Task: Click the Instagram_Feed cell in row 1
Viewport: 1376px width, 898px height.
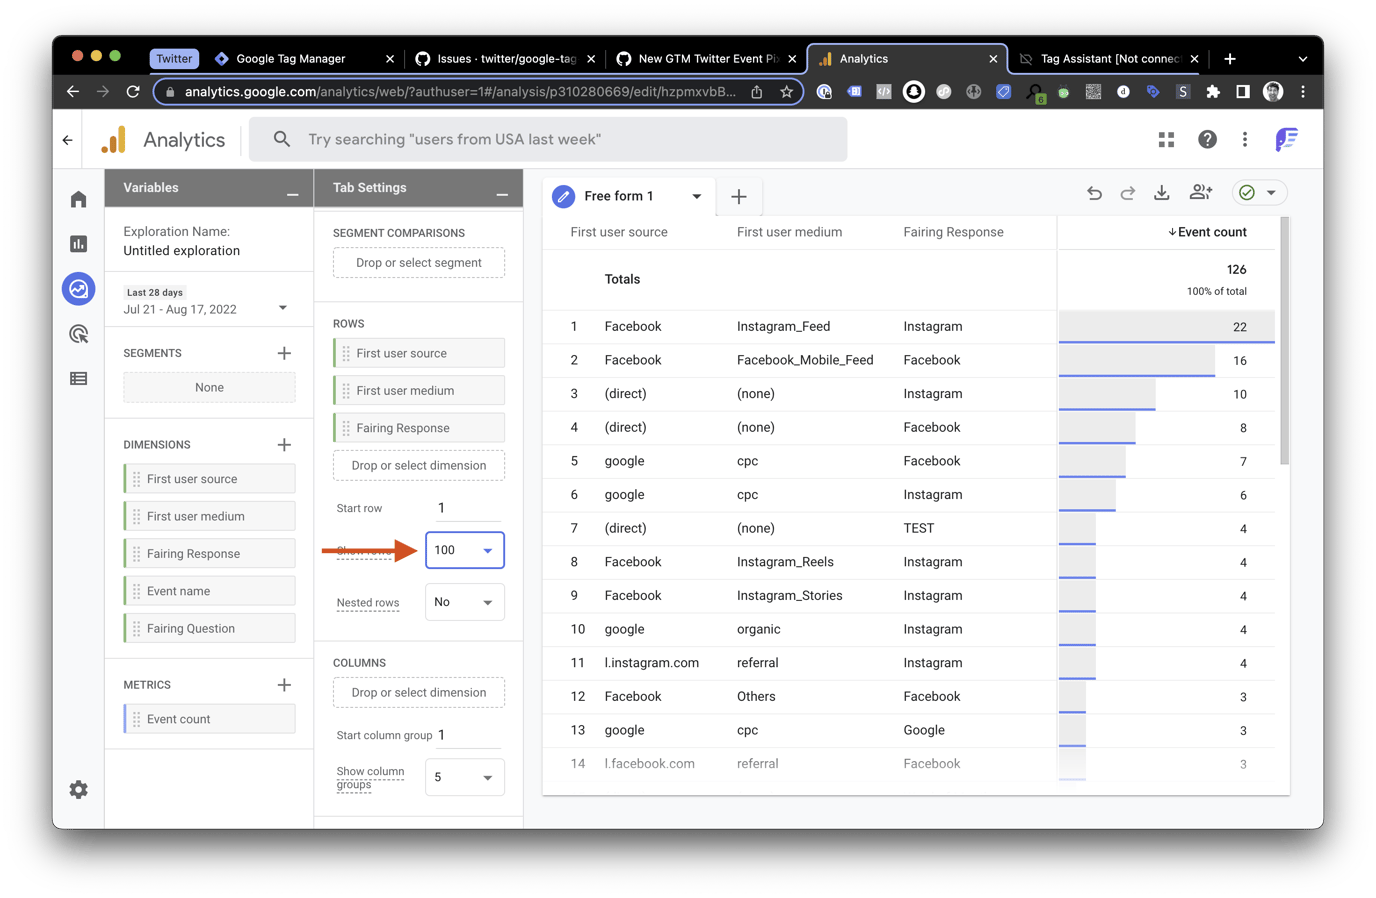Action: [783, 326]
